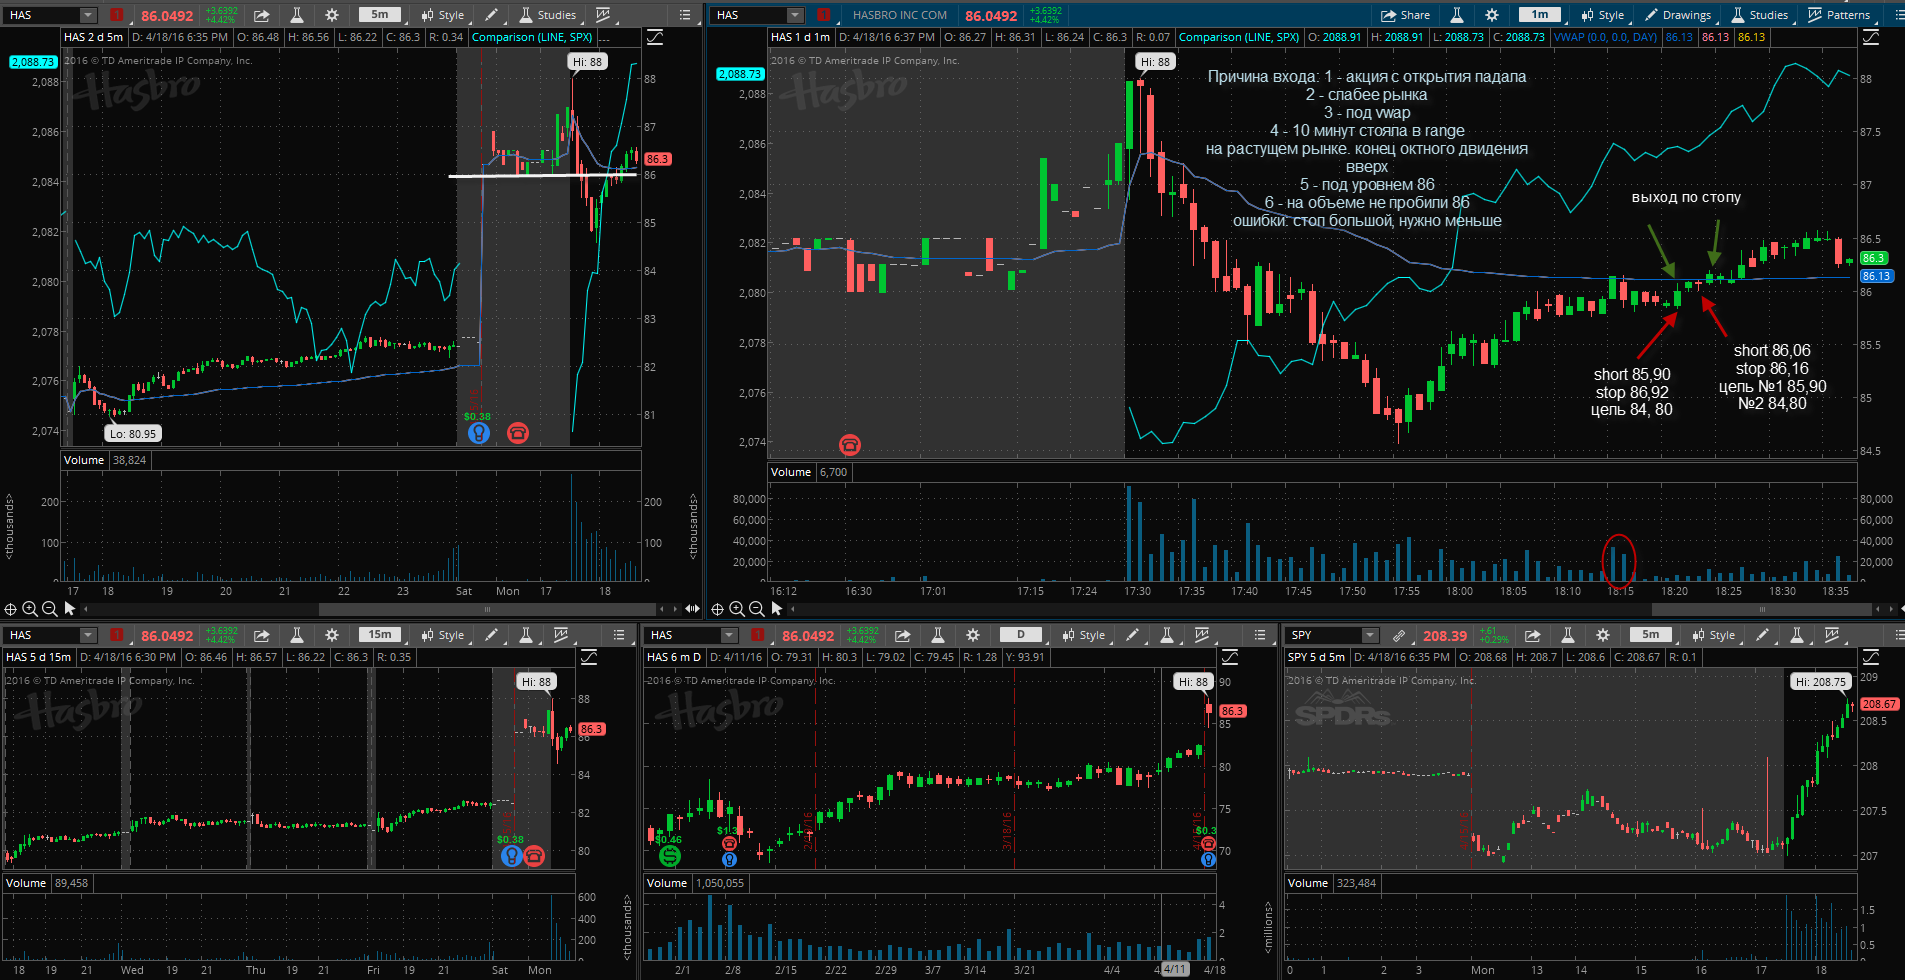Open flask icon next to Share in 1m chart
The width and height of the screenshot is (1905, 980).
click(1457, 15)
